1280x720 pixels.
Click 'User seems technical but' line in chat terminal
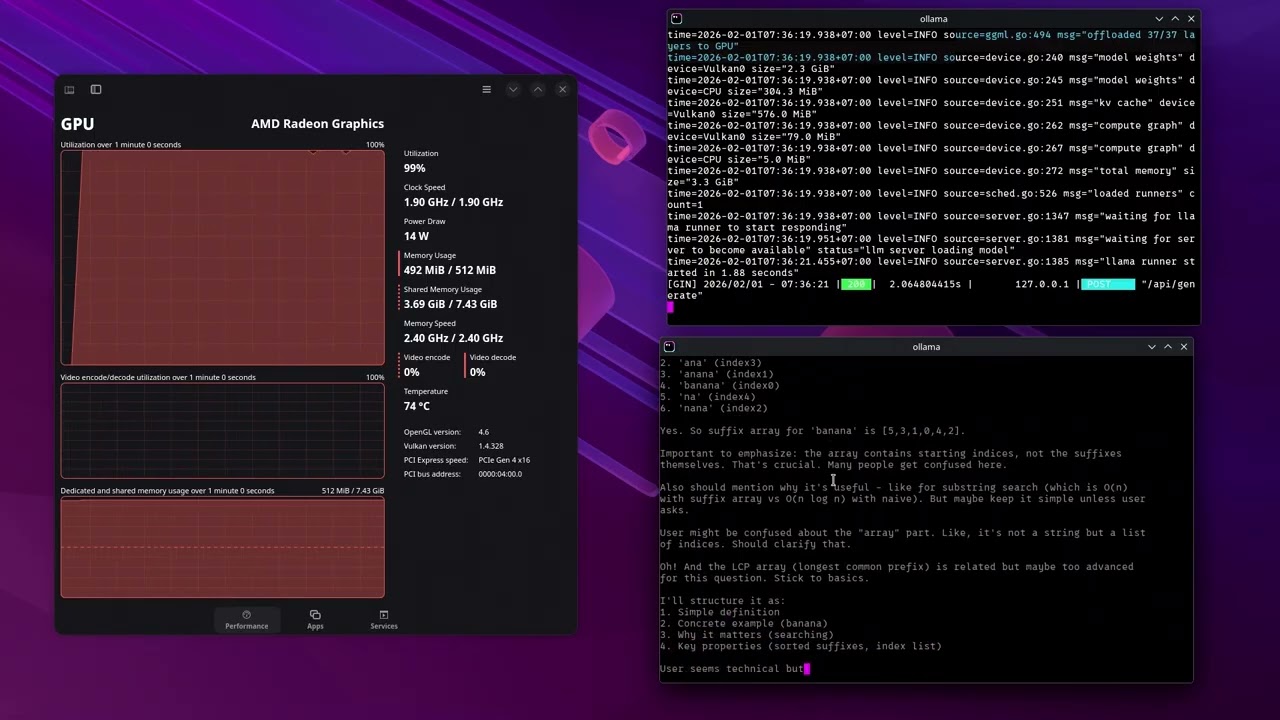(x=732, y=669)
